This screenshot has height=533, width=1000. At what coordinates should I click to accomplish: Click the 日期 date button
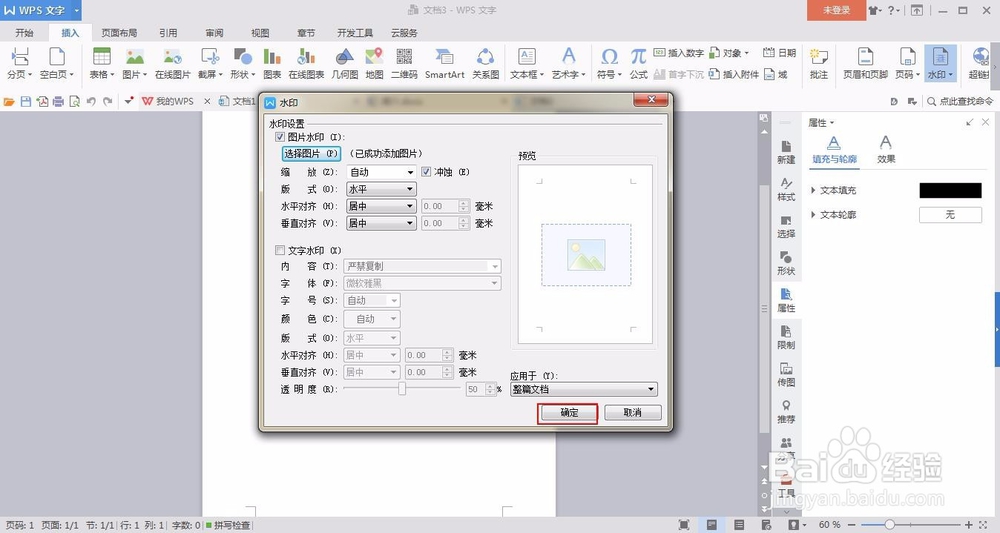click(x=779, y=53)
